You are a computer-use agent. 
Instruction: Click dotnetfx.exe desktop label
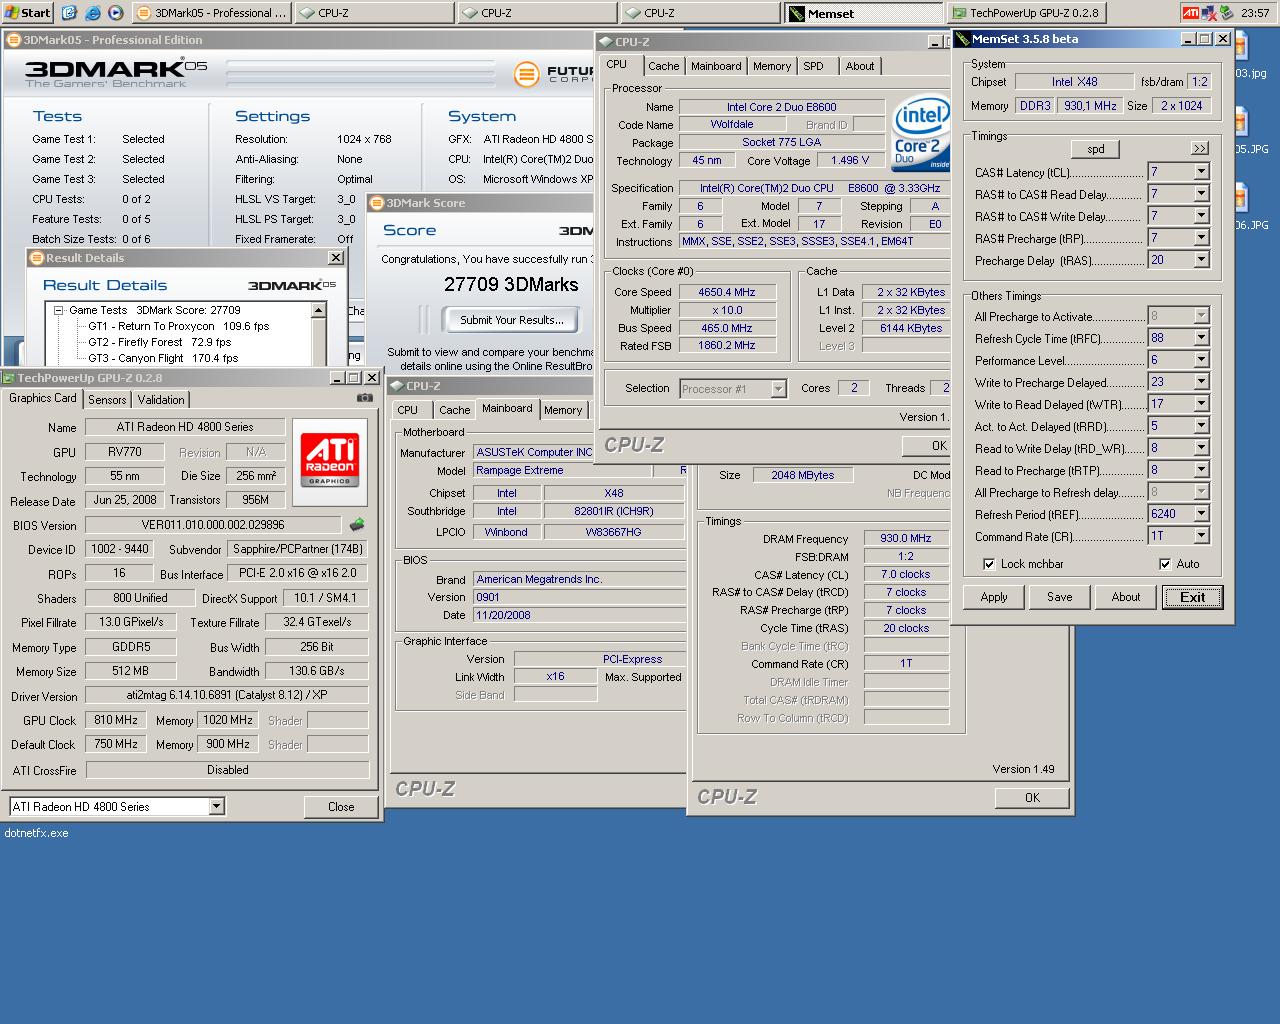coord(37,833)
